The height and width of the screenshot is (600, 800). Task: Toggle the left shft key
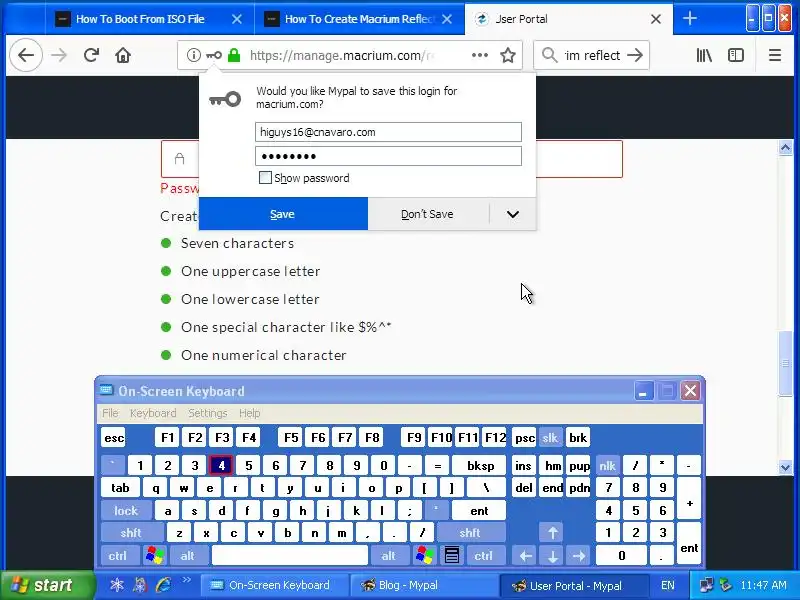(x=132, y=533)
